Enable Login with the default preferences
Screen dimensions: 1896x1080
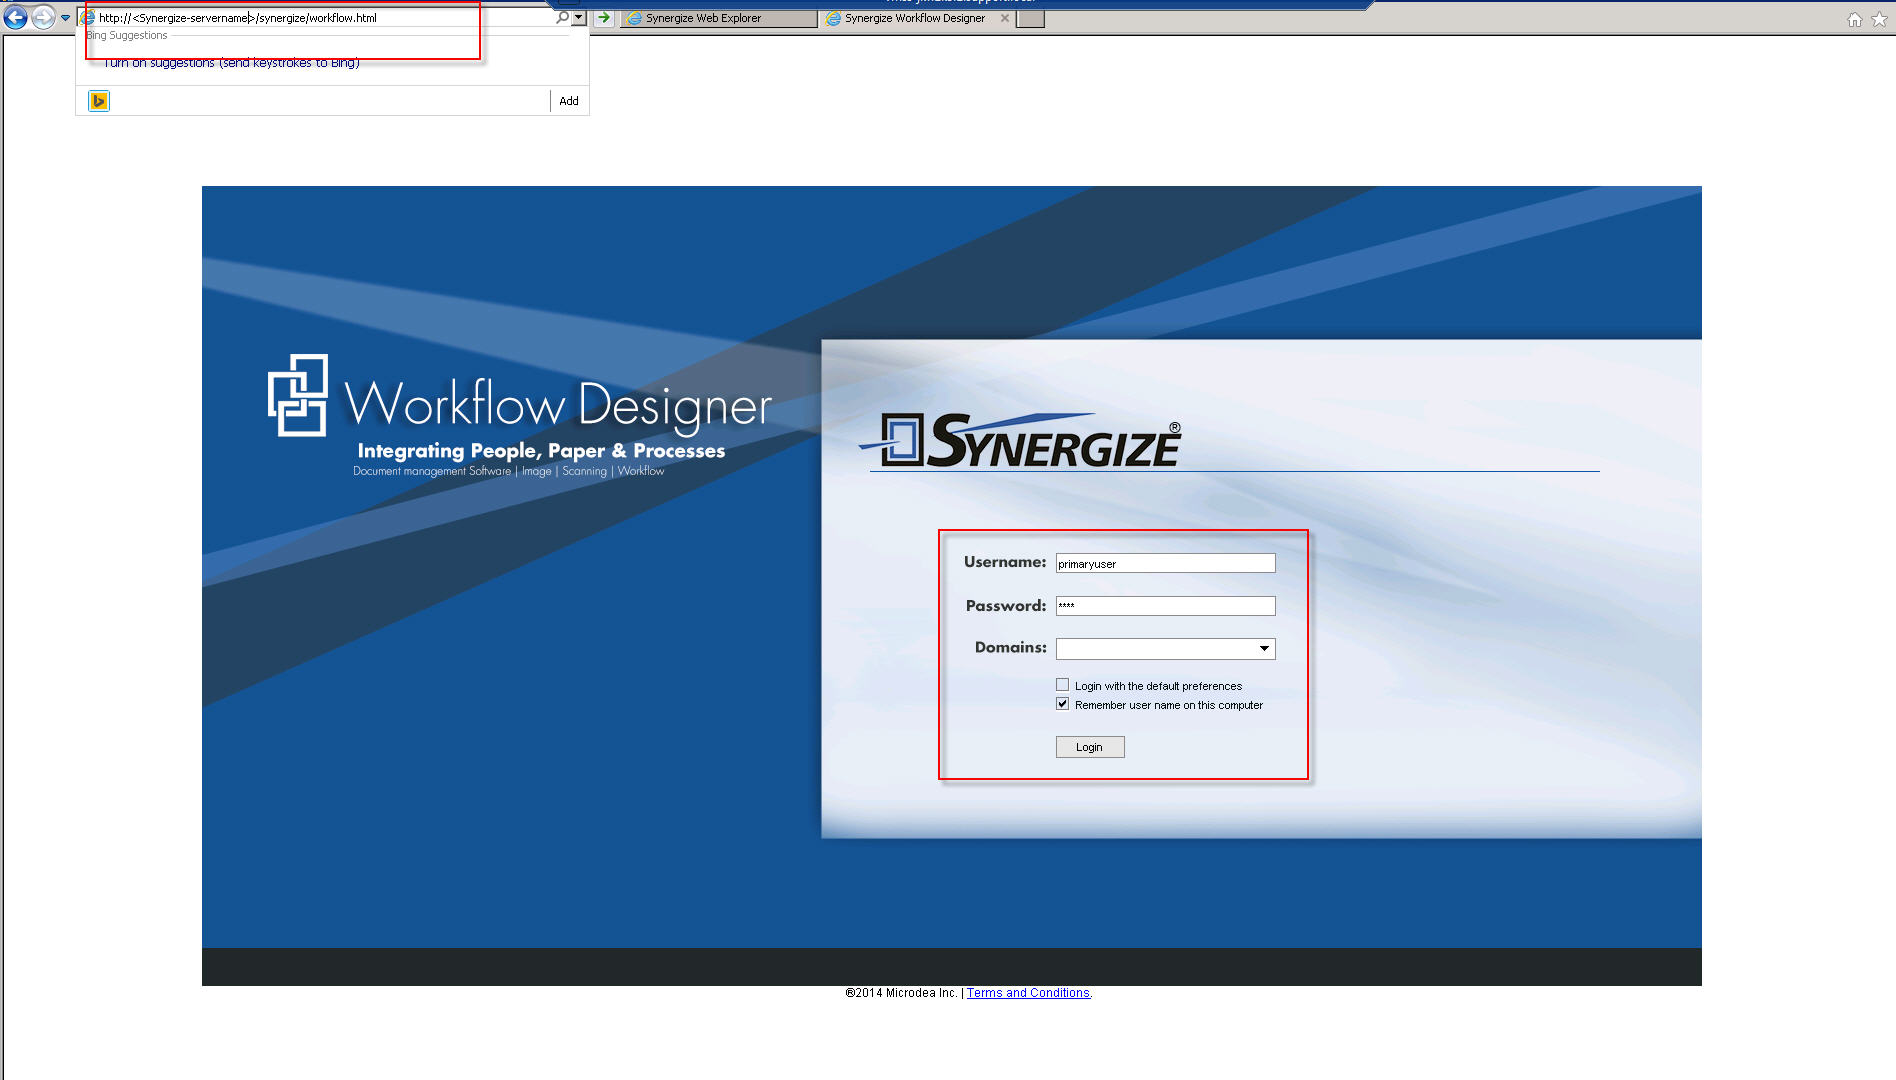tap(1062, 685)
